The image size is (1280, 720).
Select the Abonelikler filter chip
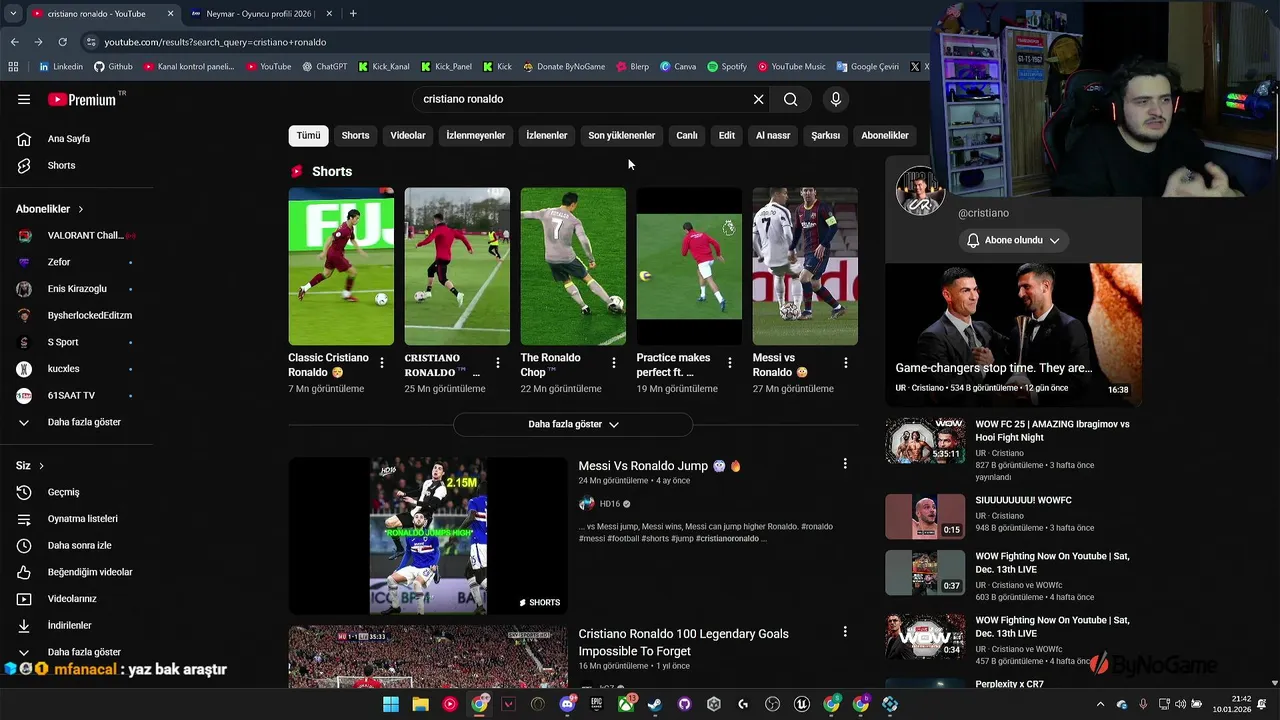pos(885,135)
